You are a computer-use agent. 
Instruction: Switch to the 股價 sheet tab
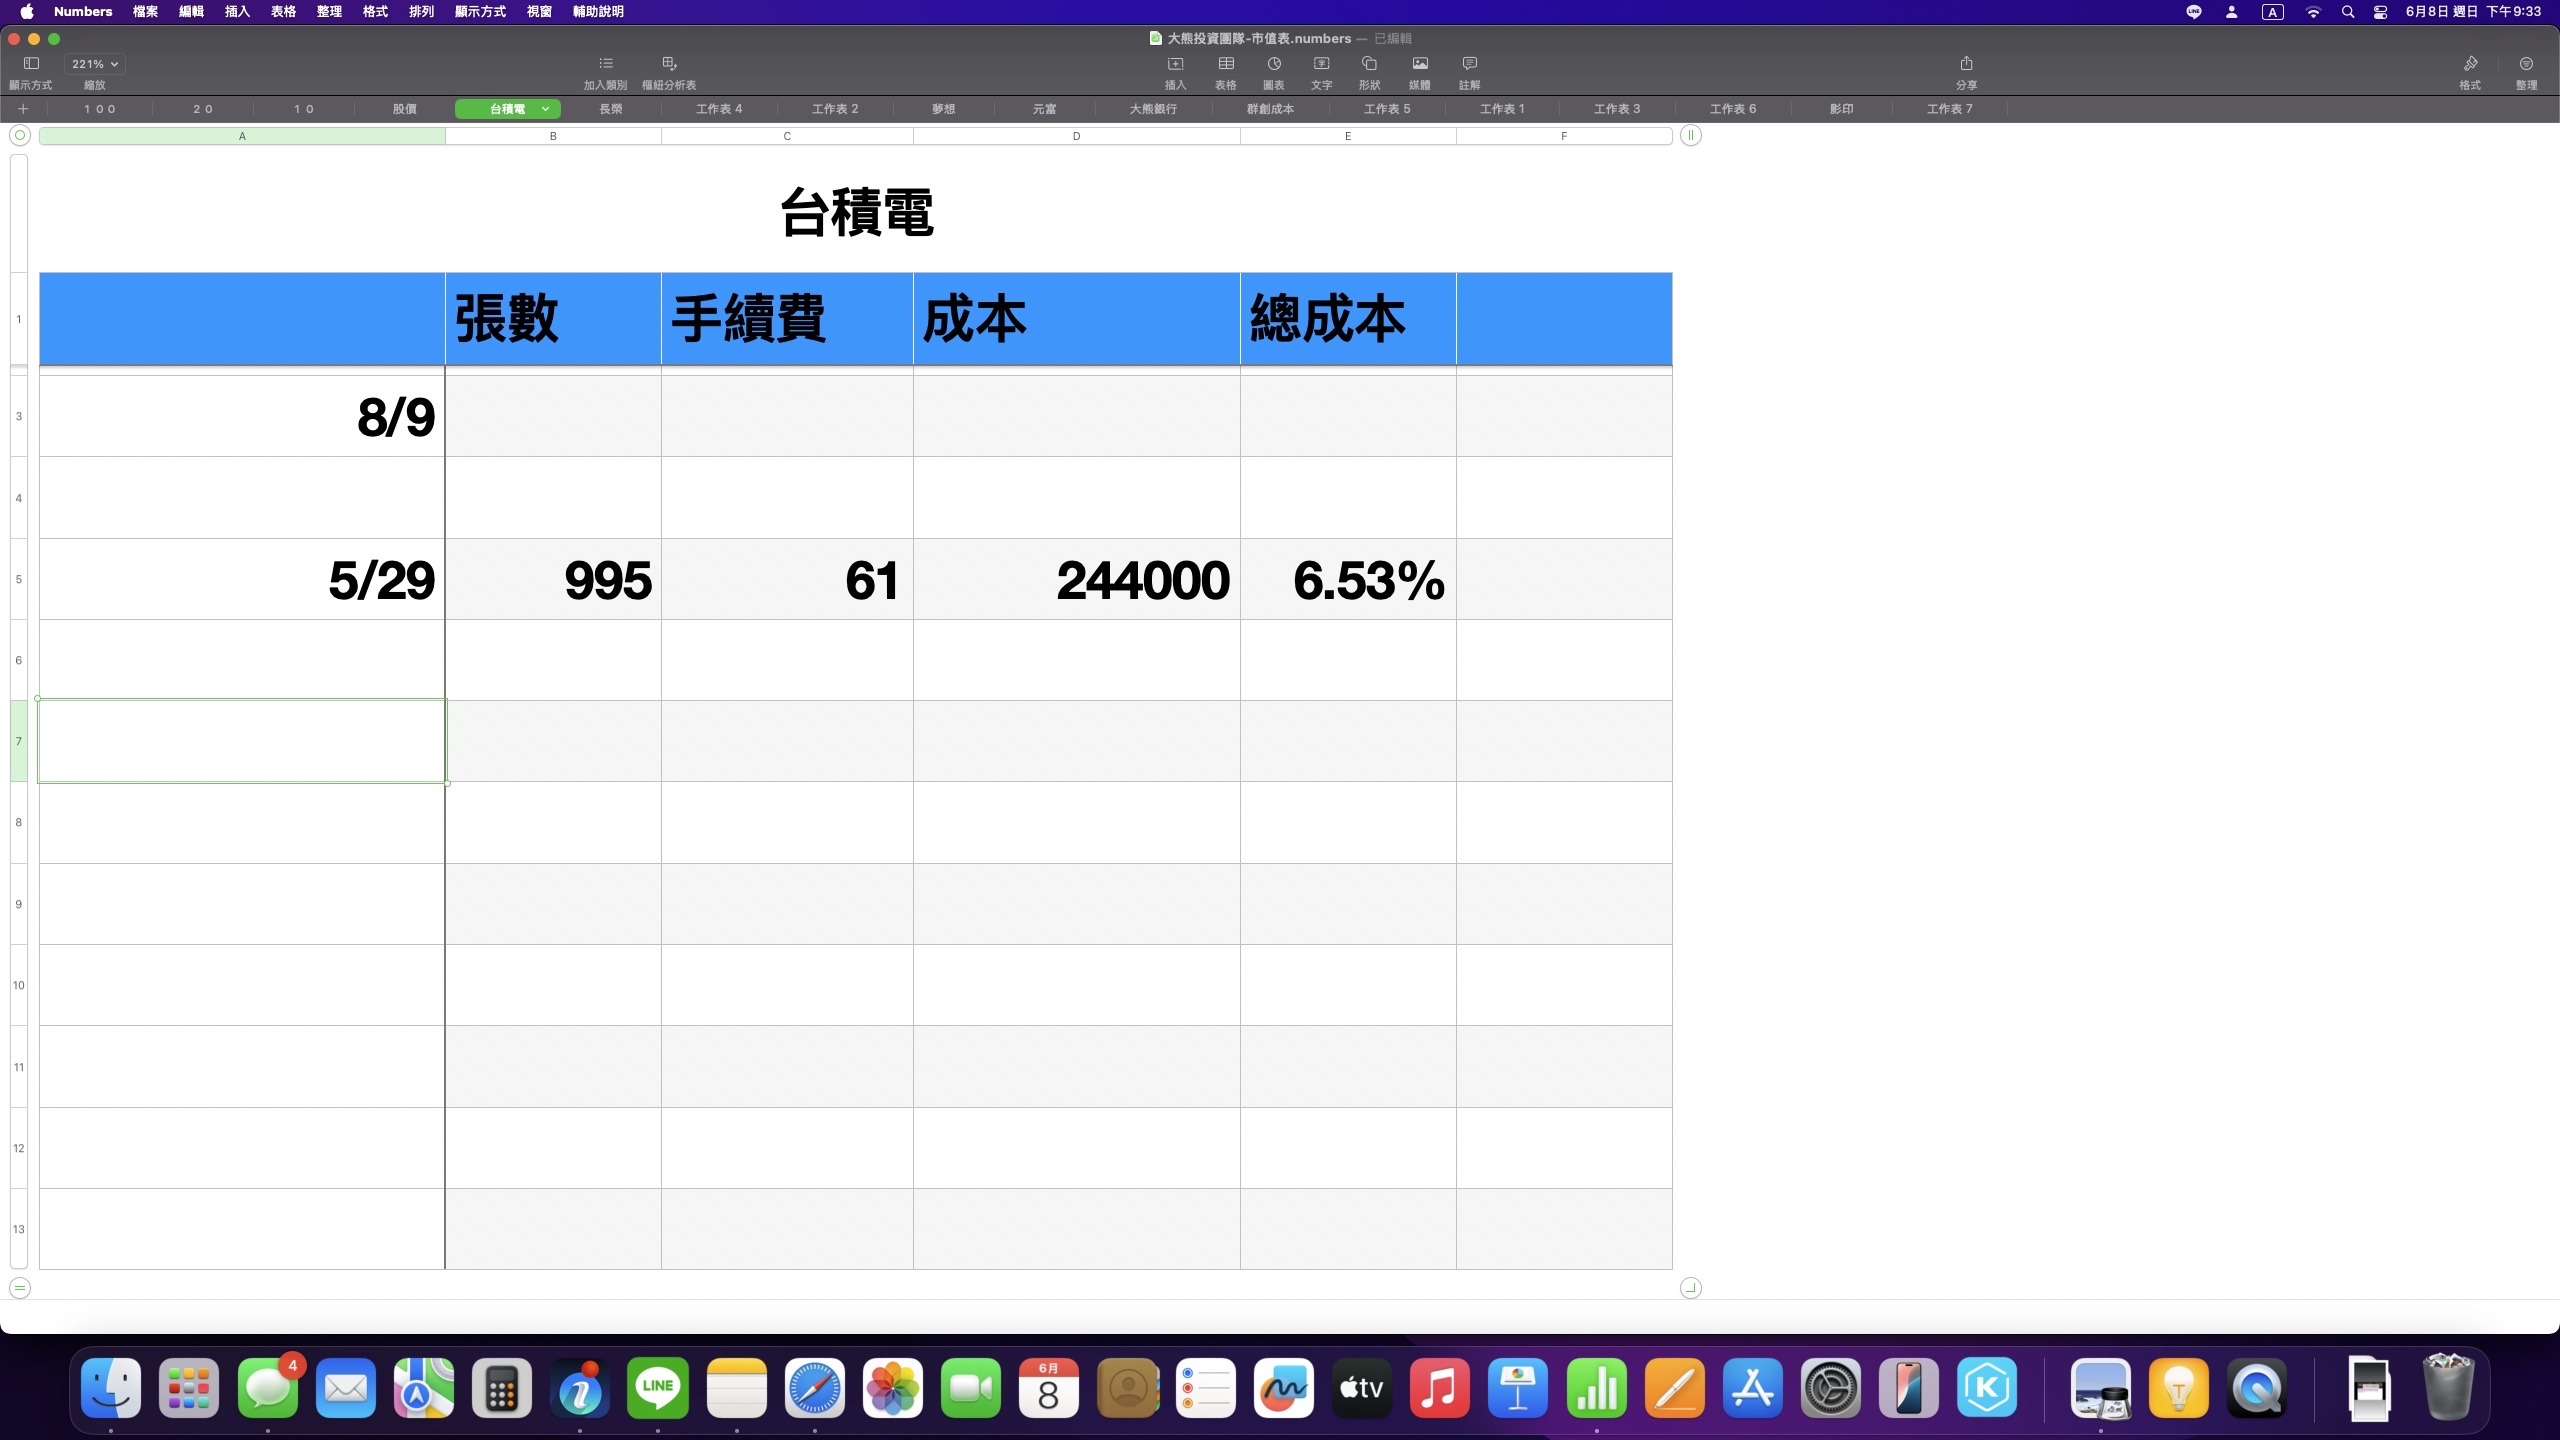(404, 108)
